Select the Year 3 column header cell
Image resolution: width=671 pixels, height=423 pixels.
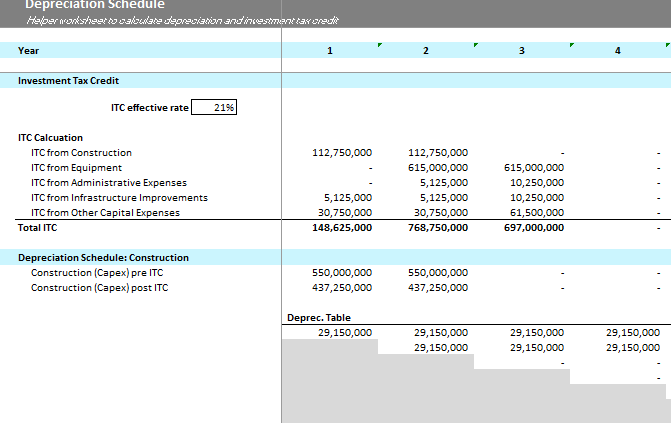(521, 51)
